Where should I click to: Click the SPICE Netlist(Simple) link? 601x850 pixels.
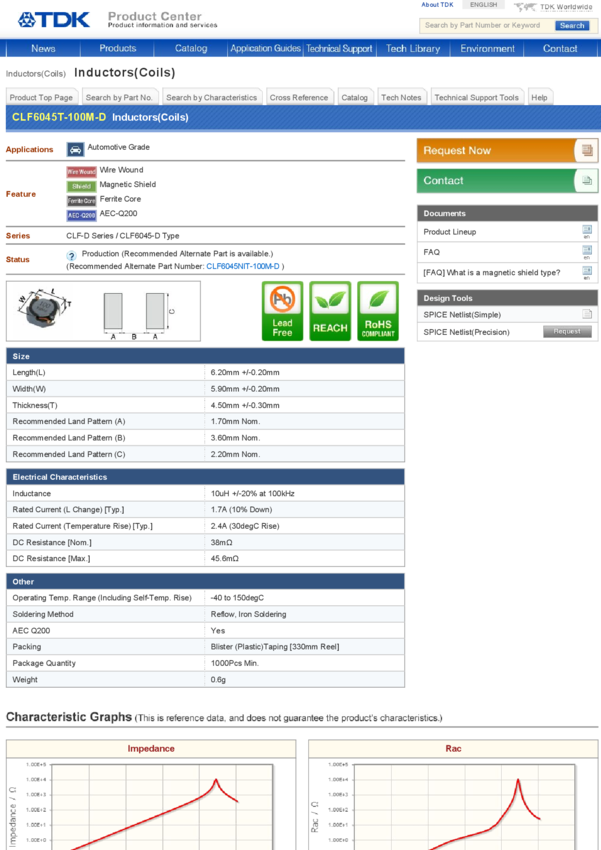[x=462, y=314]
